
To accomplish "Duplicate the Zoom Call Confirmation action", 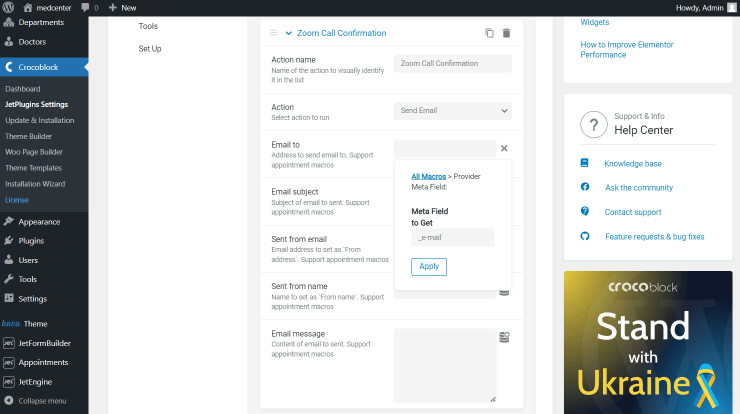I will 489,33.
